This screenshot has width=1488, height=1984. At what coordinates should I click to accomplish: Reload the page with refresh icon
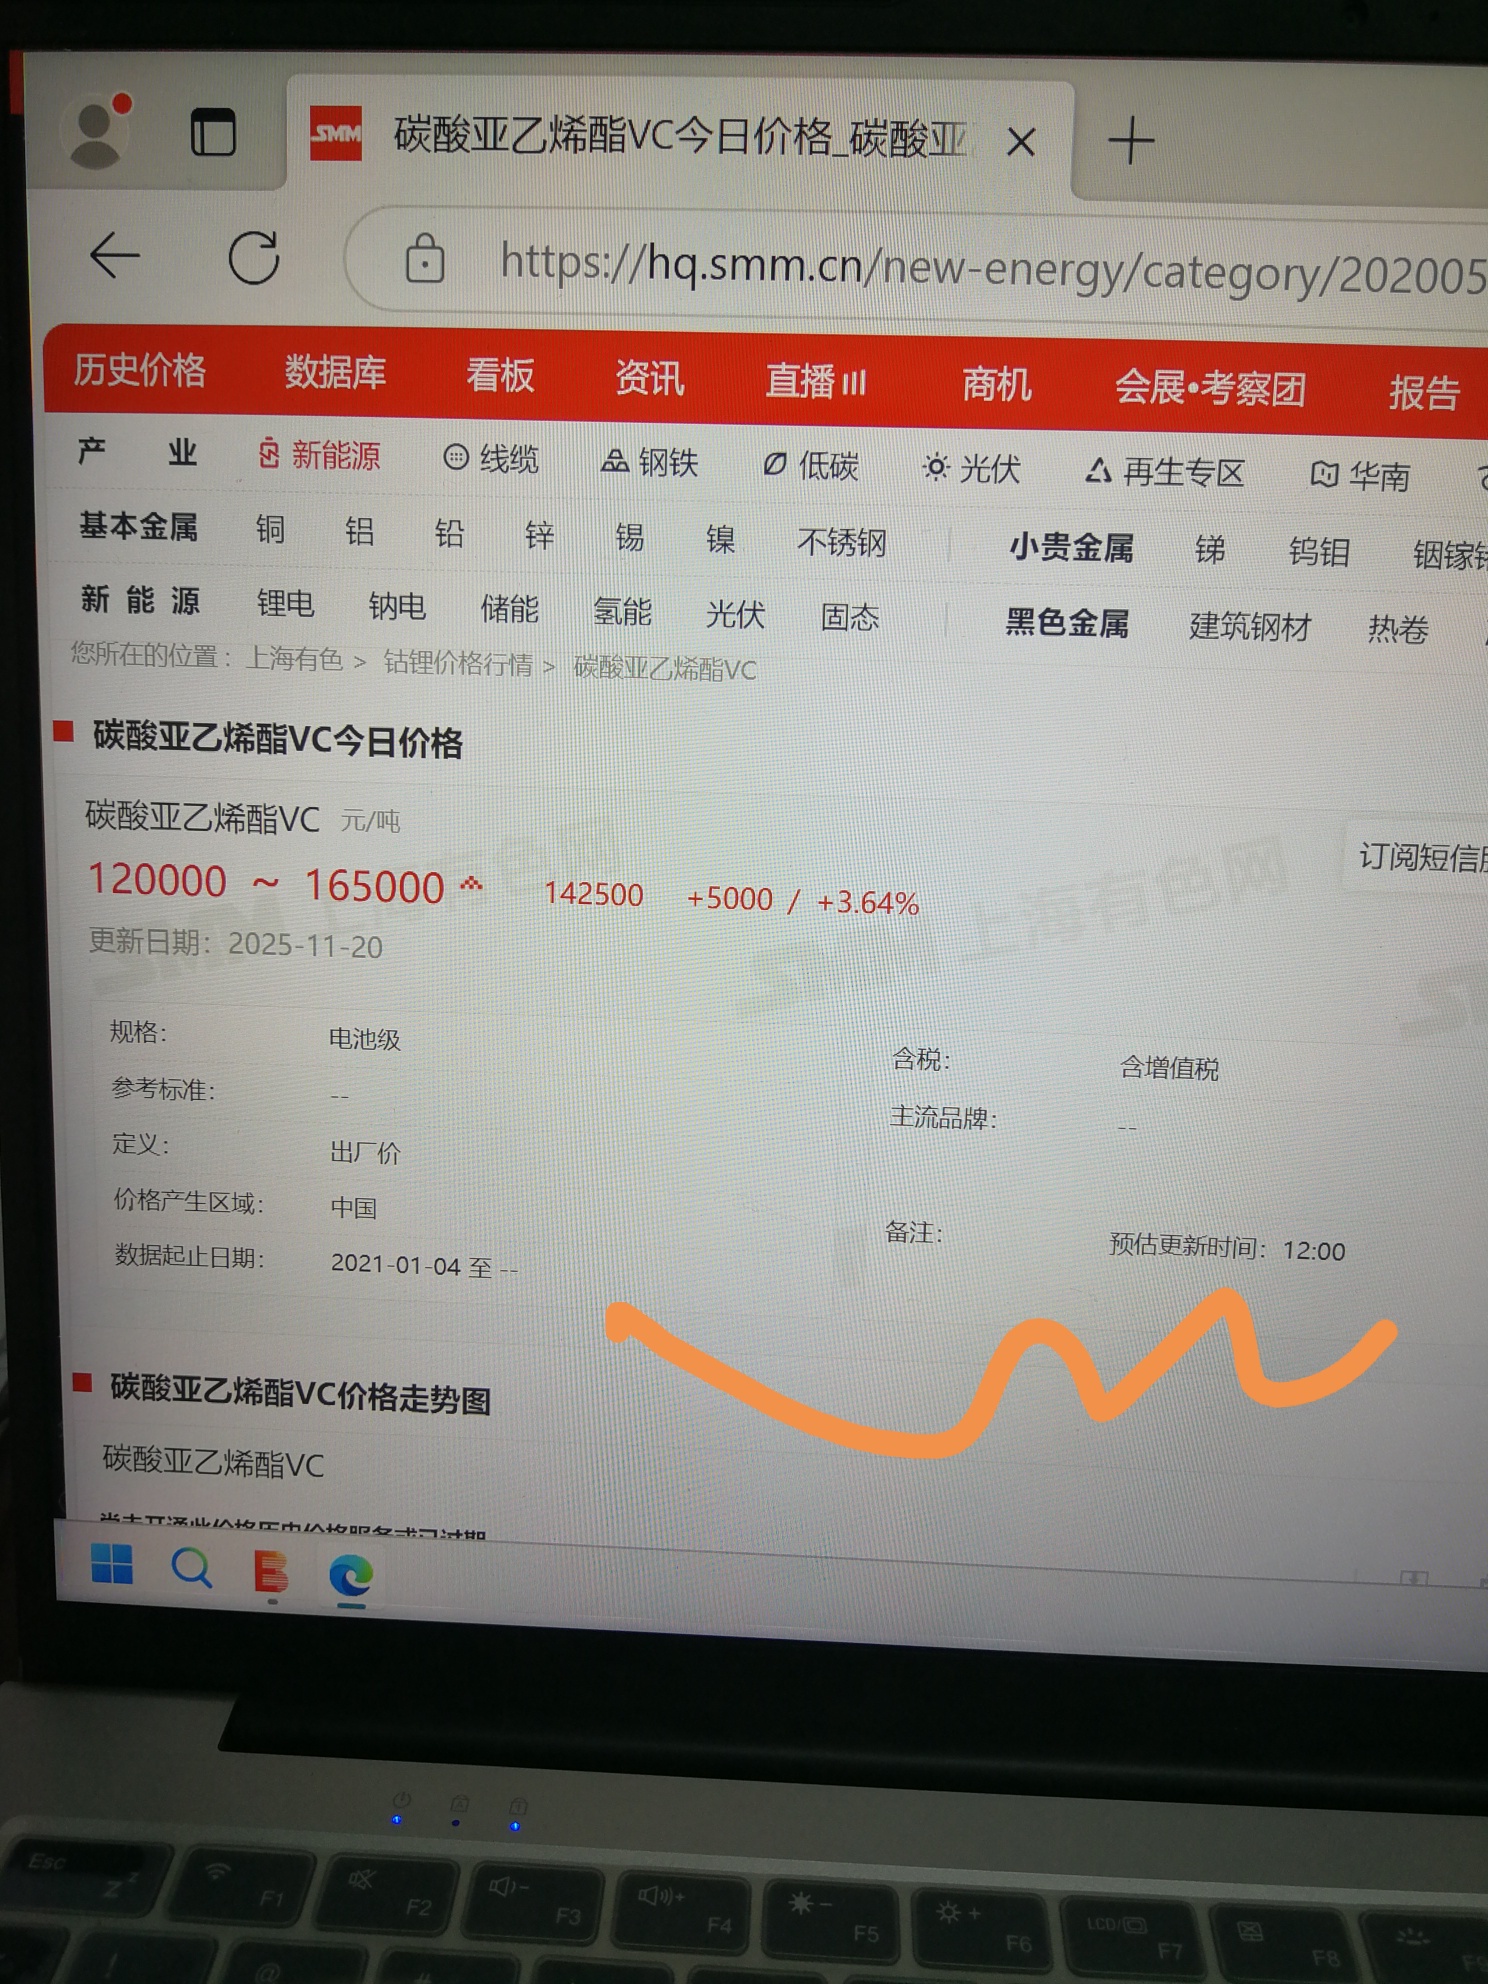(x=254, y=259)
